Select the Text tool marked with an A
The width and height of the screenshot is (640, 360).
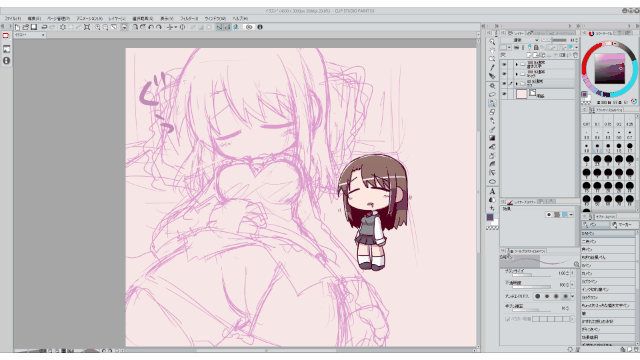pyautogui.click(x=492, y=191)
